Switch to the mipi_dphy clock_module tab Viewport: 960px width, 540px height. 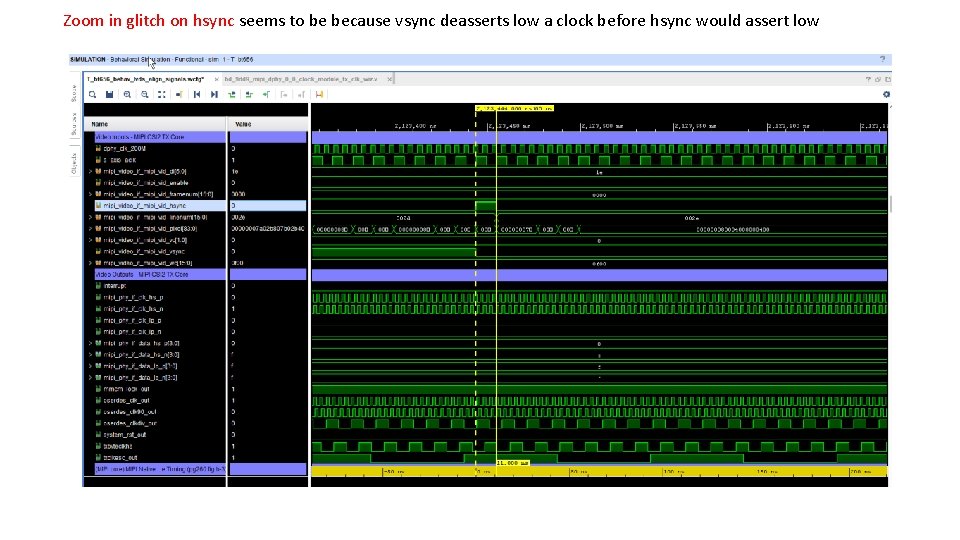pos(301,79)
